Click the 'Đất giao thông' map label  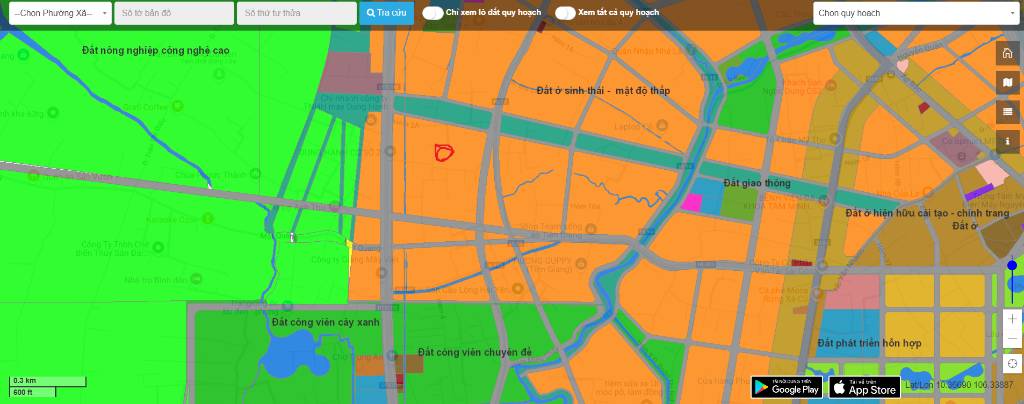[757, 183]
